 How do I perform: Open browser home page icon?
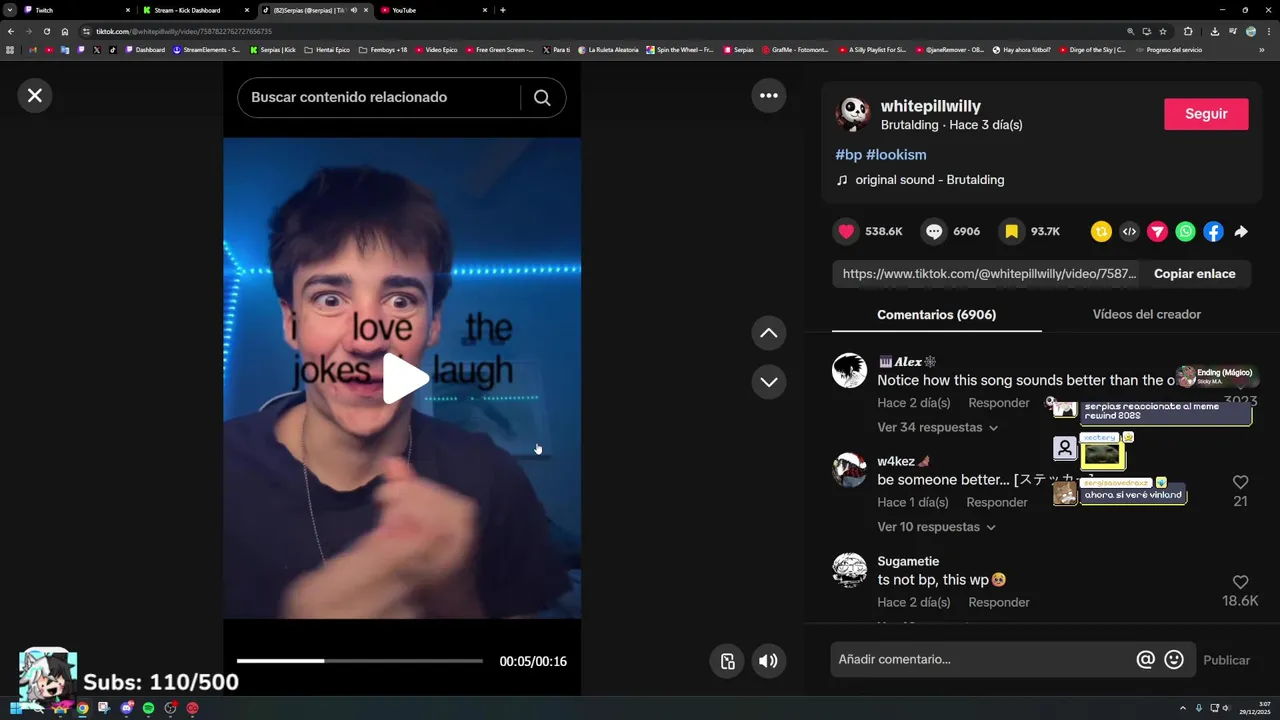(x=65, y=31)
